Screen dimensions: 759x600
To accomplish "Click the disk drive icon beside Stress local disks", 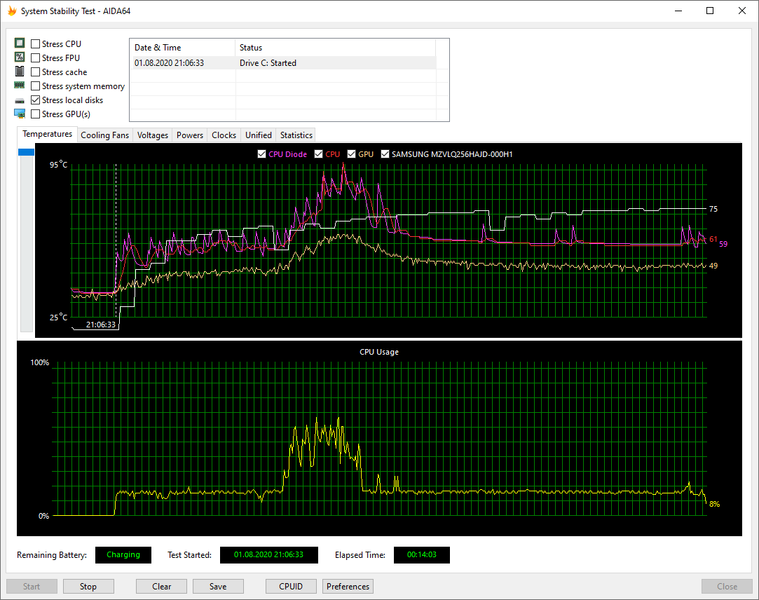I will click(x=19, y=100).
